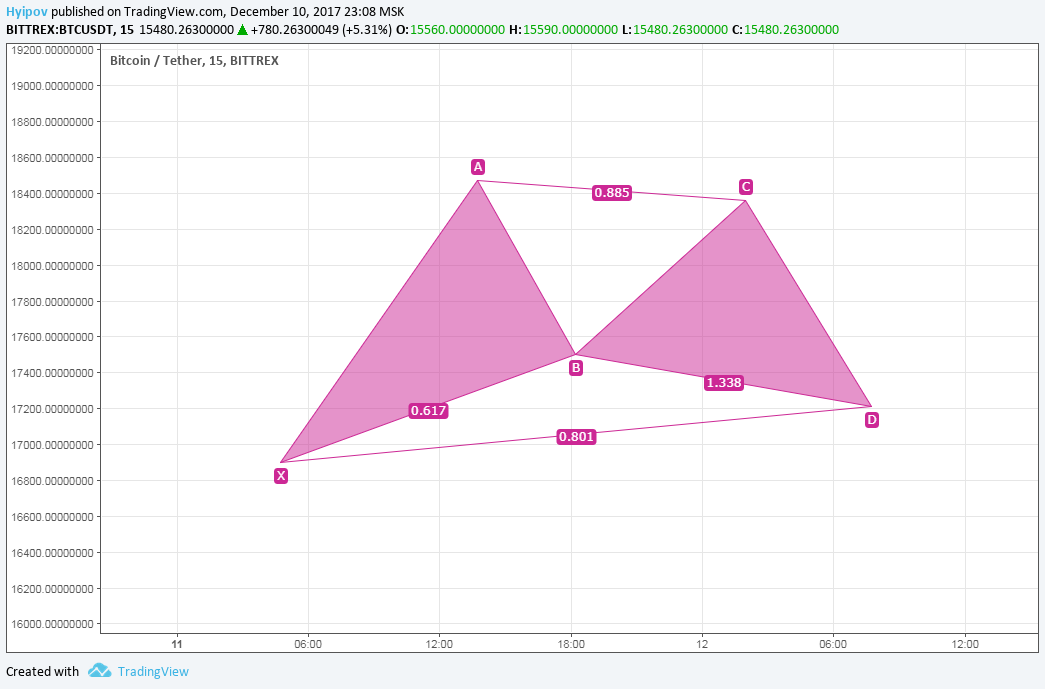Select pattern point label A
The height and width of the screenshot is (689, 1045).
(x=478, y=167)
